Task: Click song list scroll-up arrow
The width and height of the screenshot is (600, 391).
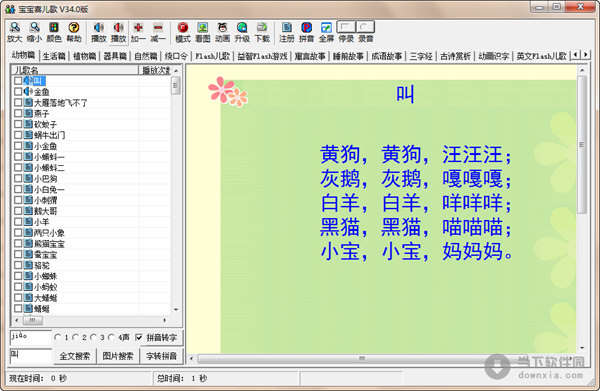Action: click(176, 70)
